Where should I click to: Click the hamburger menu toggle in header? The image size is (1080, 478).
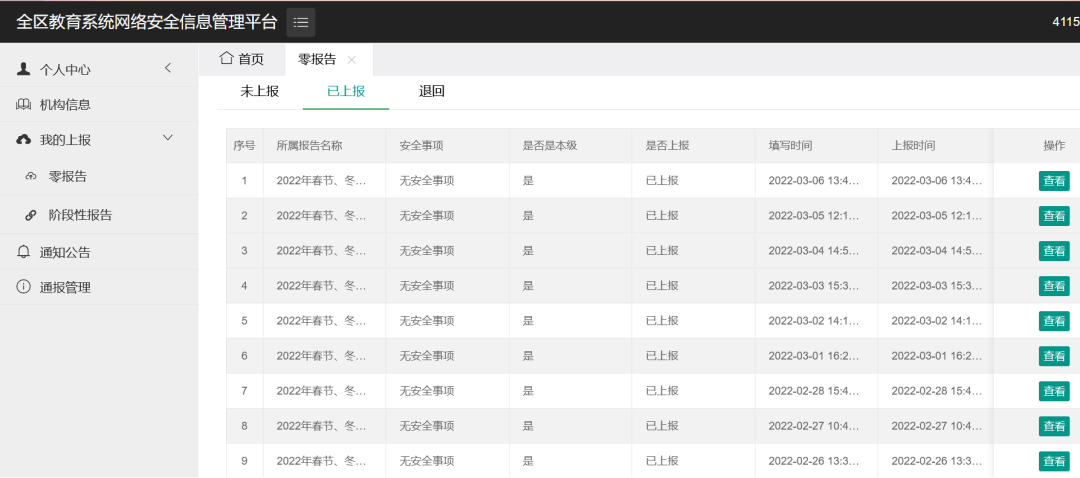(301, 22)
